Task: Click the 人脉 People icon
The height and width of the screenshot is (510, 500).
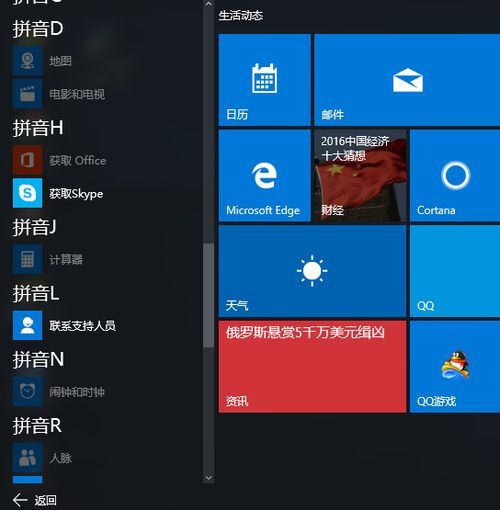Action: click(x=27, y=458)
